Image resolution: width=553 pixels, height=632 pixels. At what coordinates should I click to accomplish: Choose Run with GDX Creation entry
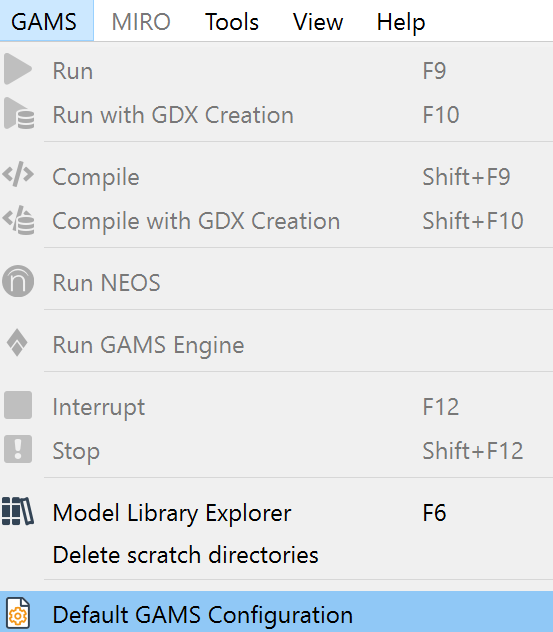click(x=276, y=115)
